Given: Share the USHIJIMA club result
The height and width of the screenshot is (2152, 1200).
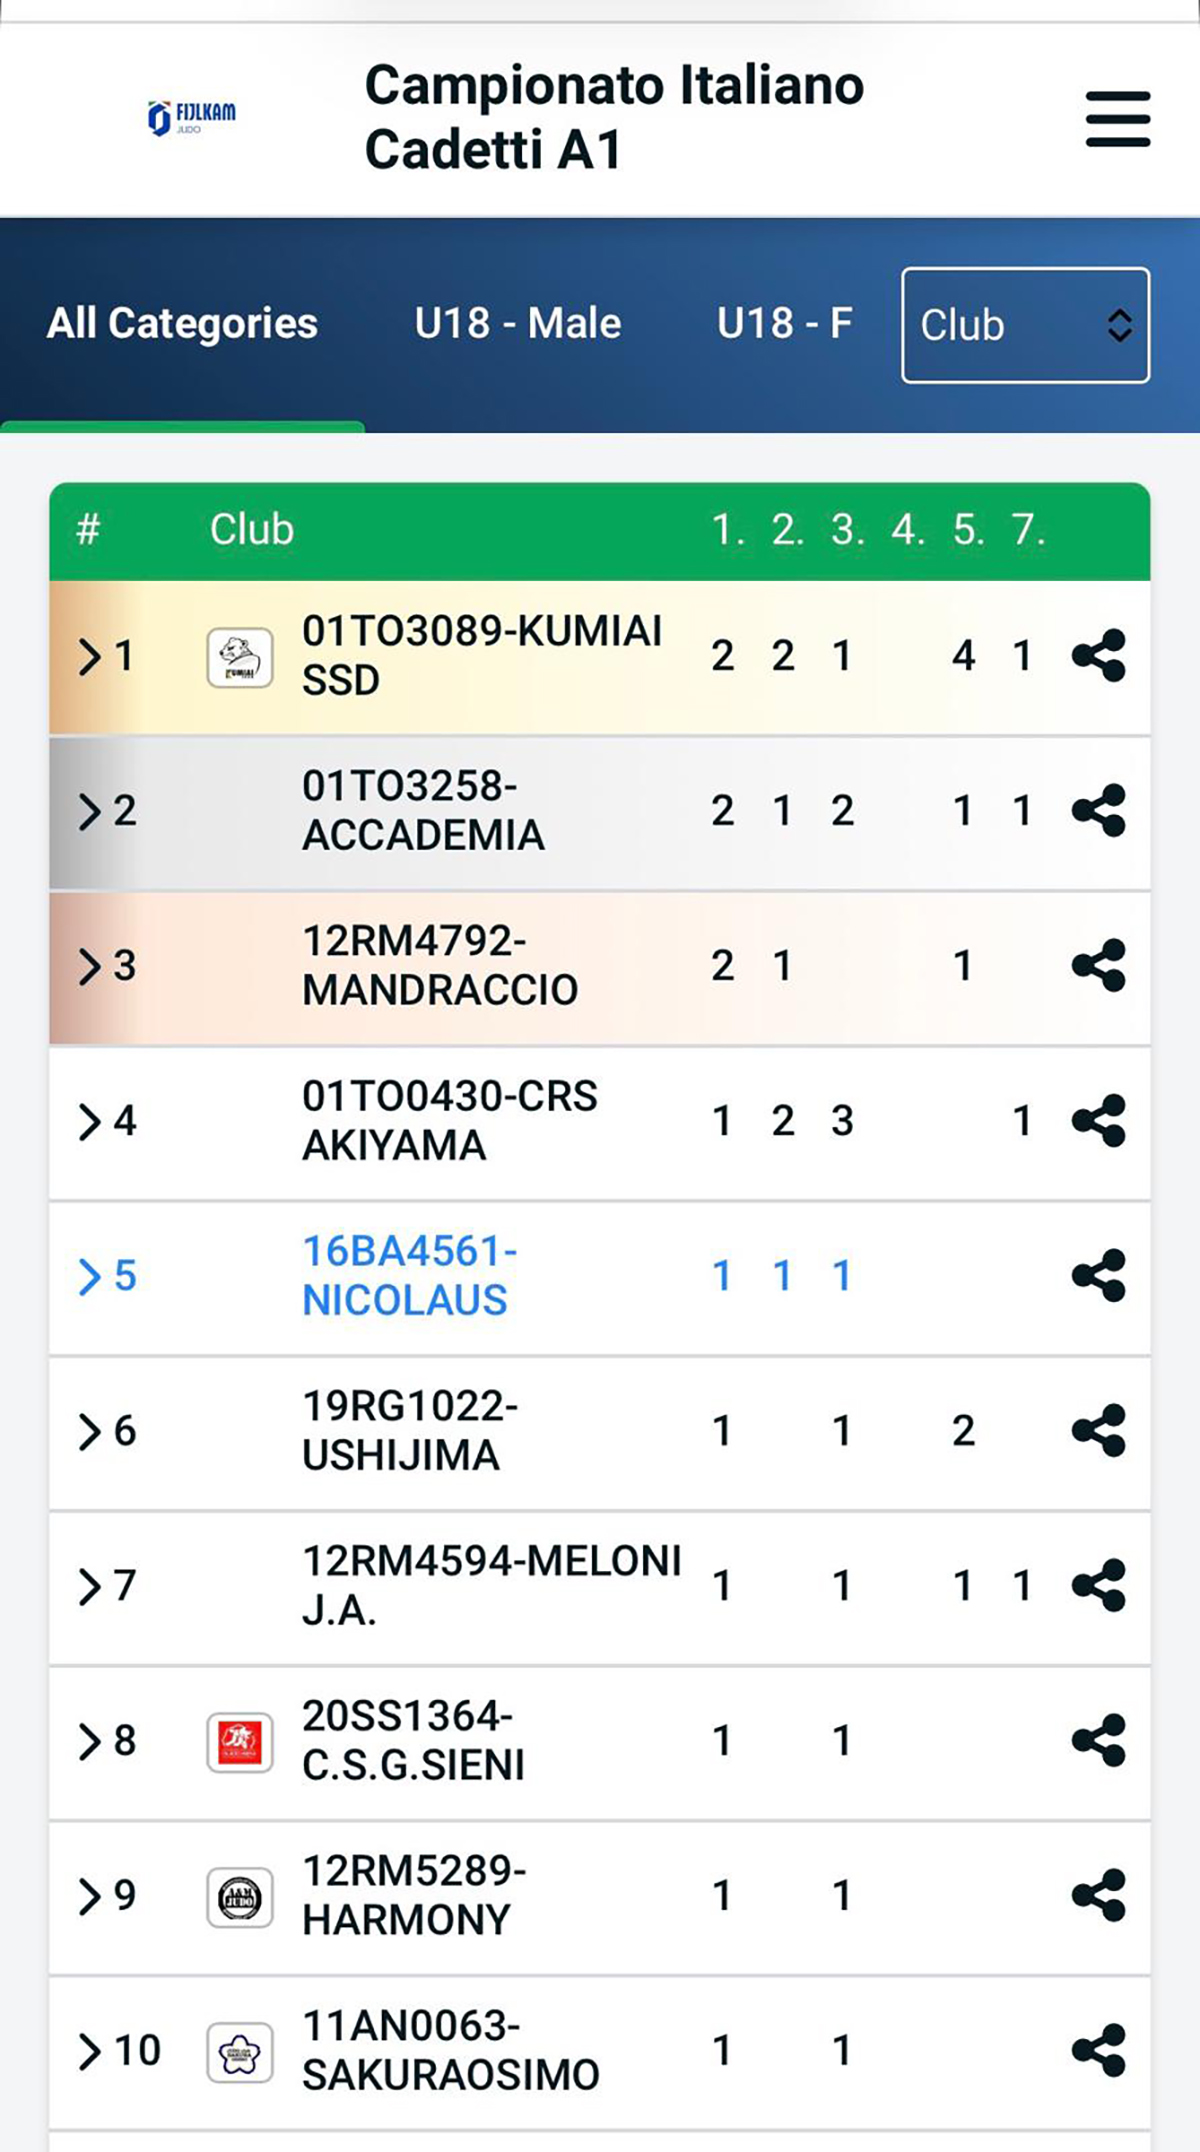Looking at the screenshot, I should coord(1098,1430).
